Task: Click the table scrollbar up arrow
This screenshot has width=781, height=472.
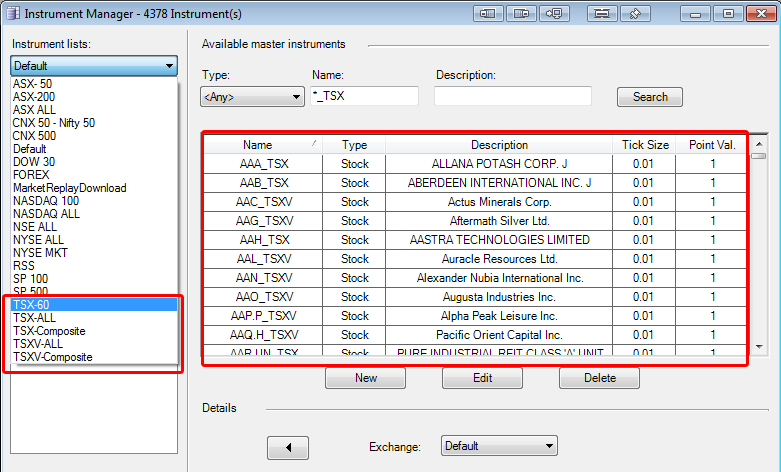Action: pos(759,144)
